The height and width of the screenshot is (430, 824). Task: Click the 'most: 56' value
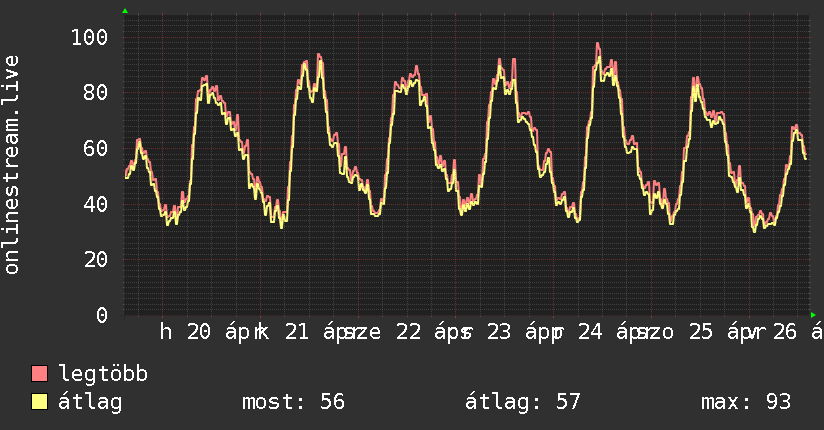coord(293,402)
